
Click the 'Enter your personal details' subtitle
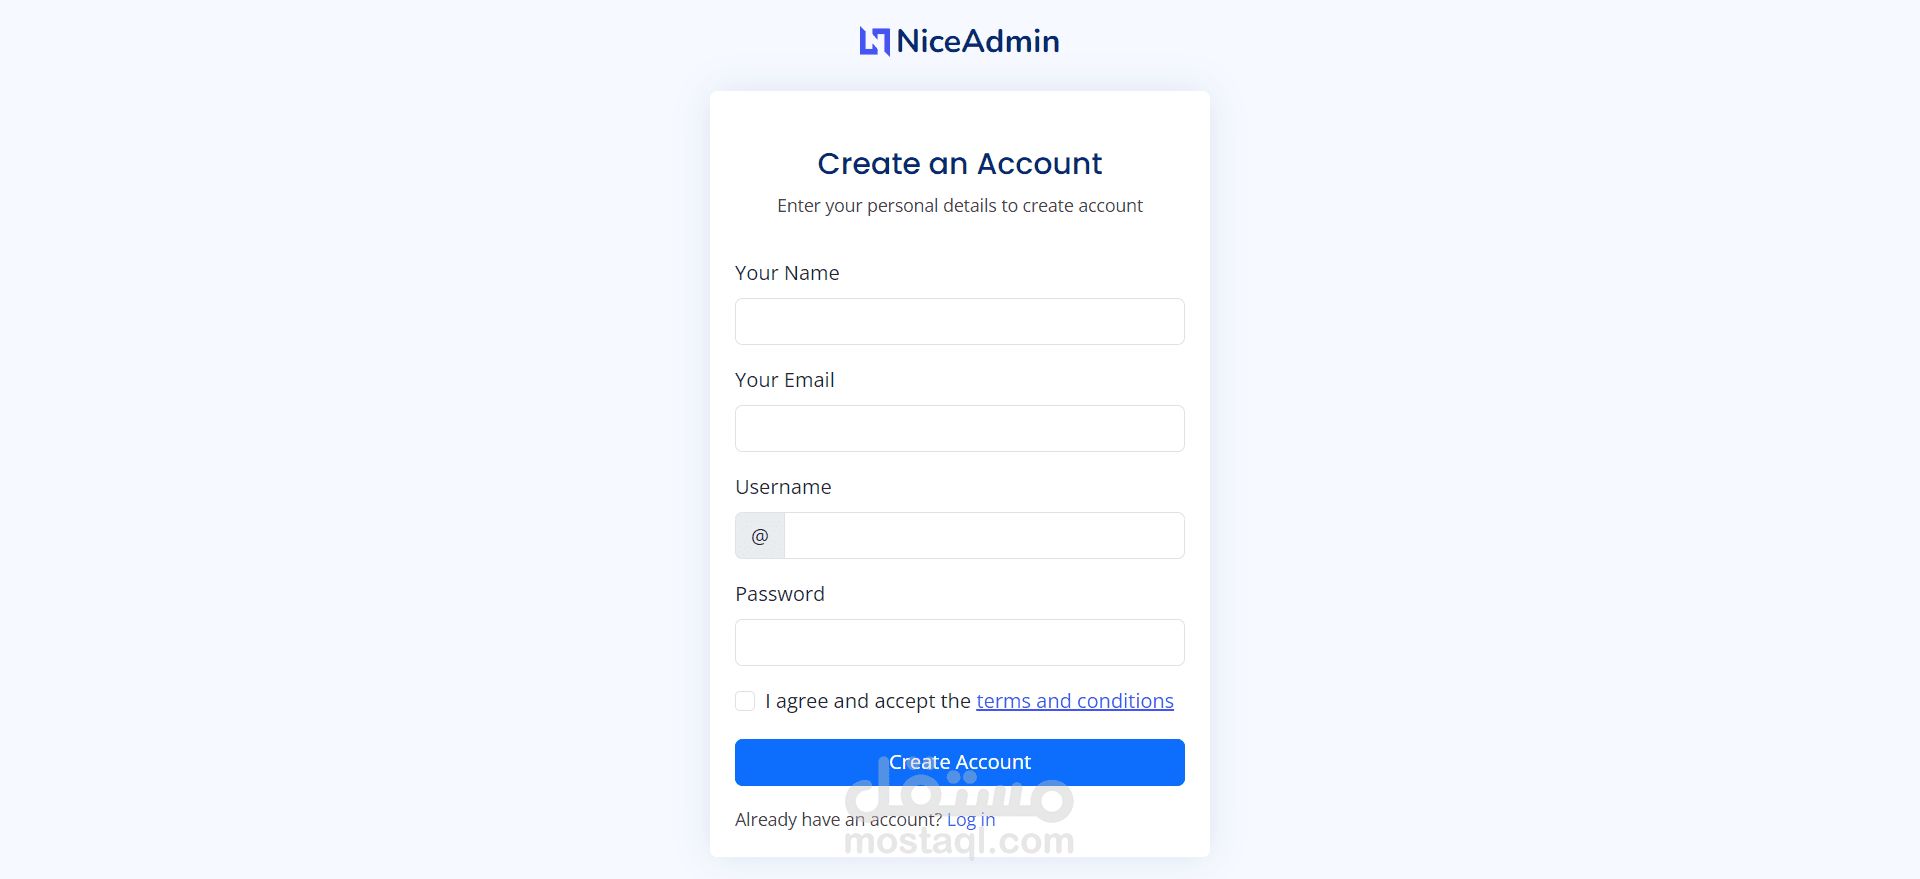960,206
